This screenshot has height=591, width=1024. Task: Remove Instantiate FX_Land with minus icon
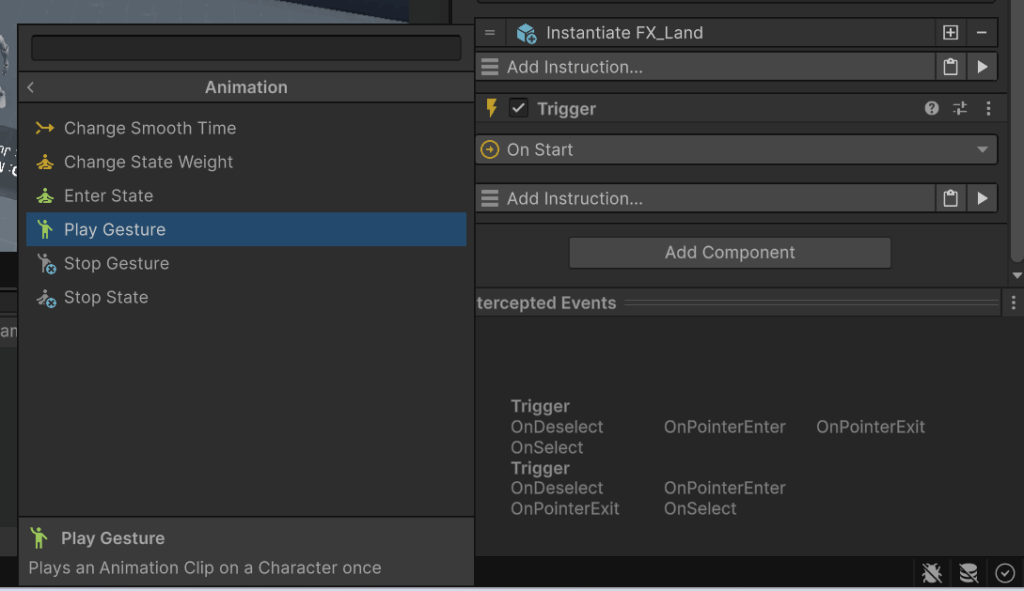pyautogui.click(x=981, y=33)
